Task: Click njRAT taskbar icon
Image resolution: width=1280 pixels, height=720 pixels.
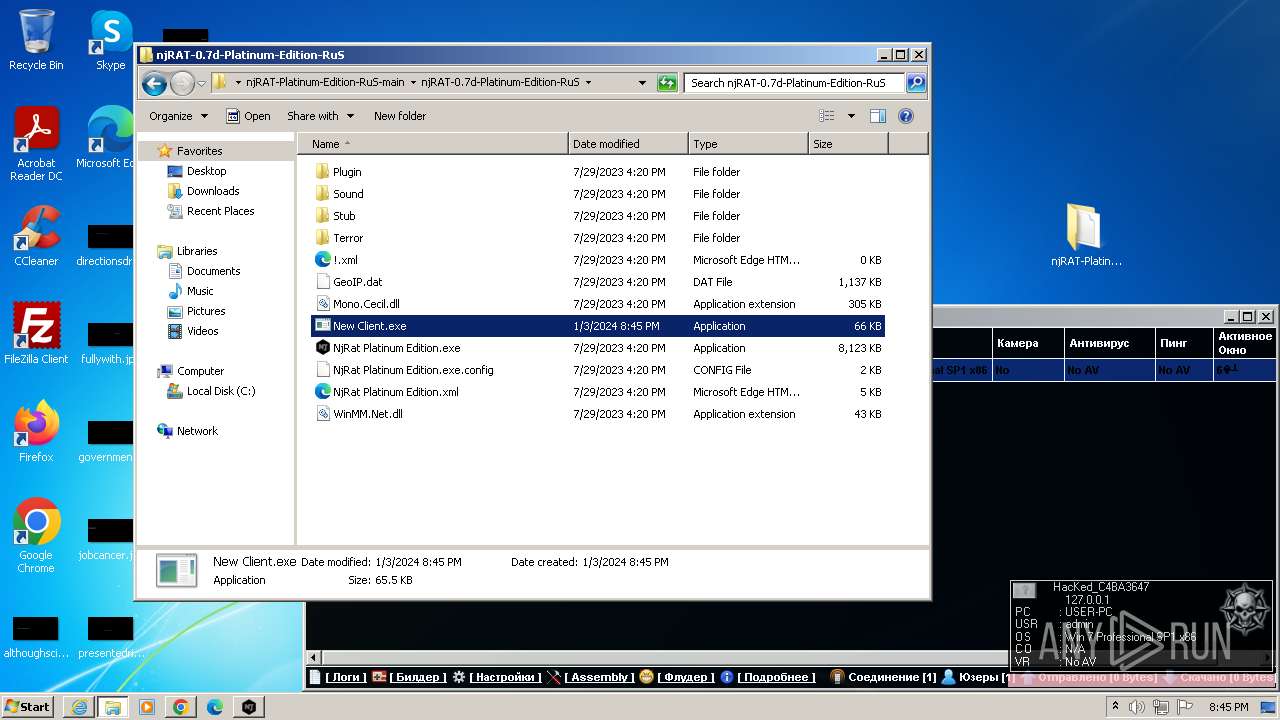Action: tap(248, 707)
